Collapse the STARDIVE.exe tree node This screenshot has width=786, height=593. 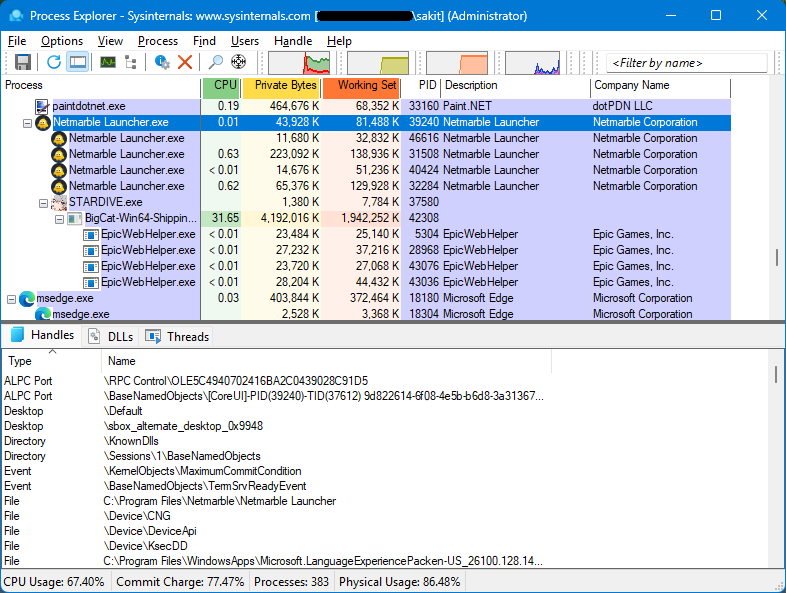click(44, 203)
